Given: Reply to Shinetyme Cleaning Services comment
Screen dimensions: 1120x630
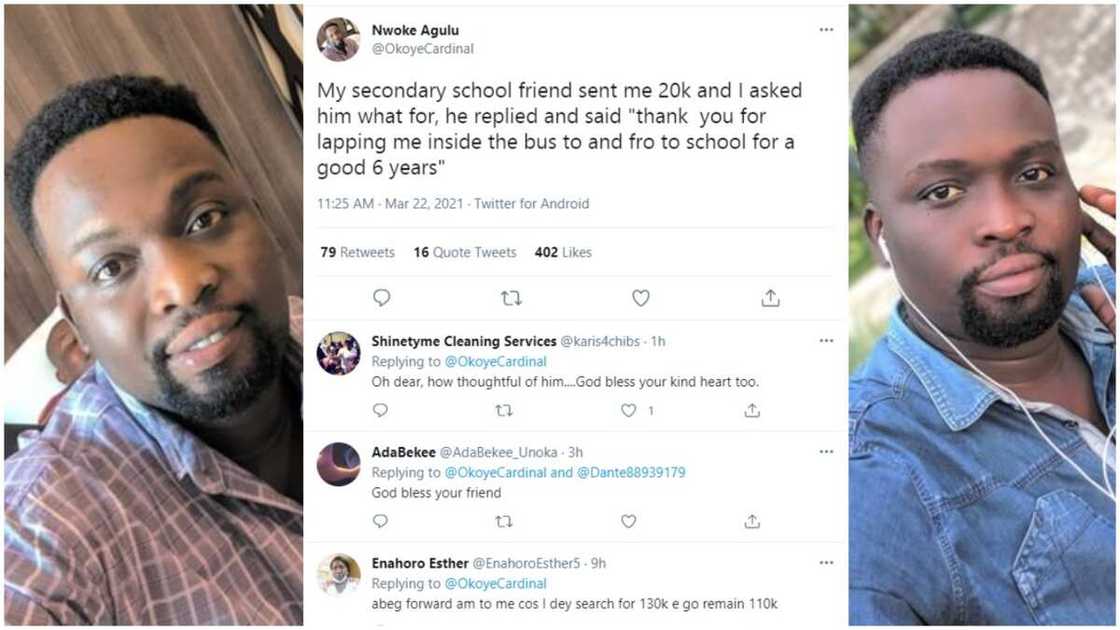Looking at the screenshot, I should 380,410.
